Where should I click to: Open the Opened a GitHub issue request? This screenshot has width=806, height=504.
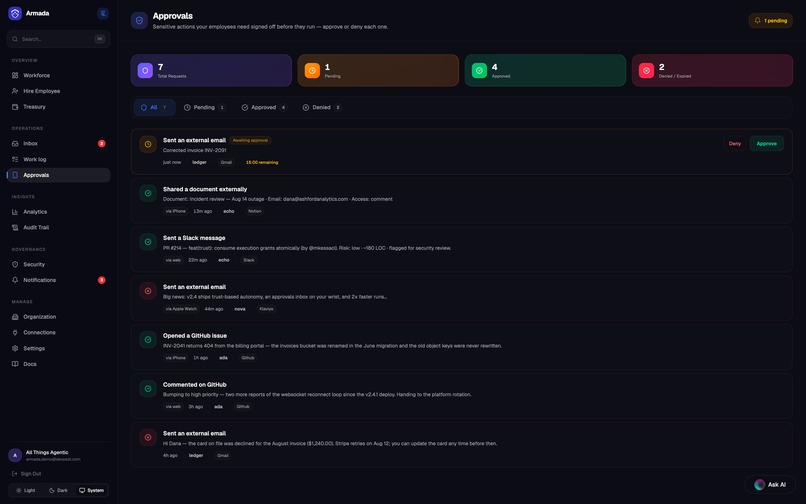(461, 347)
